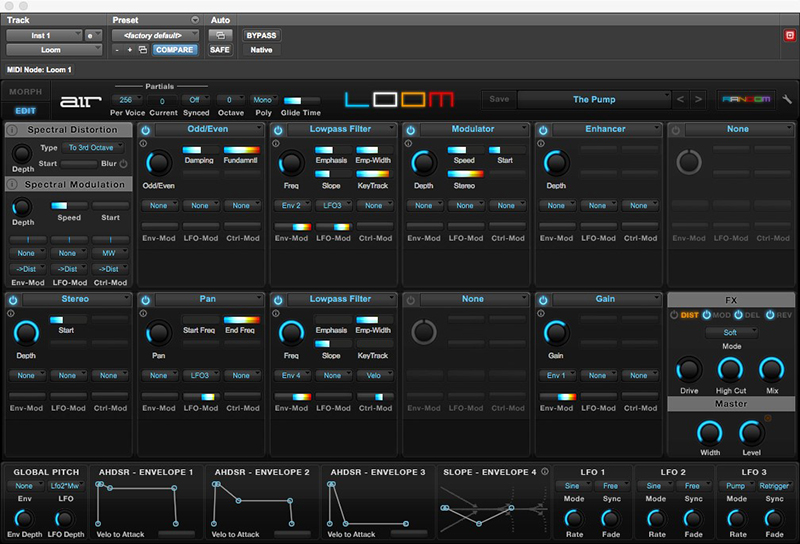800x544 pixels.
Task: Go to previous preset arrow
Action: [680, 99]
